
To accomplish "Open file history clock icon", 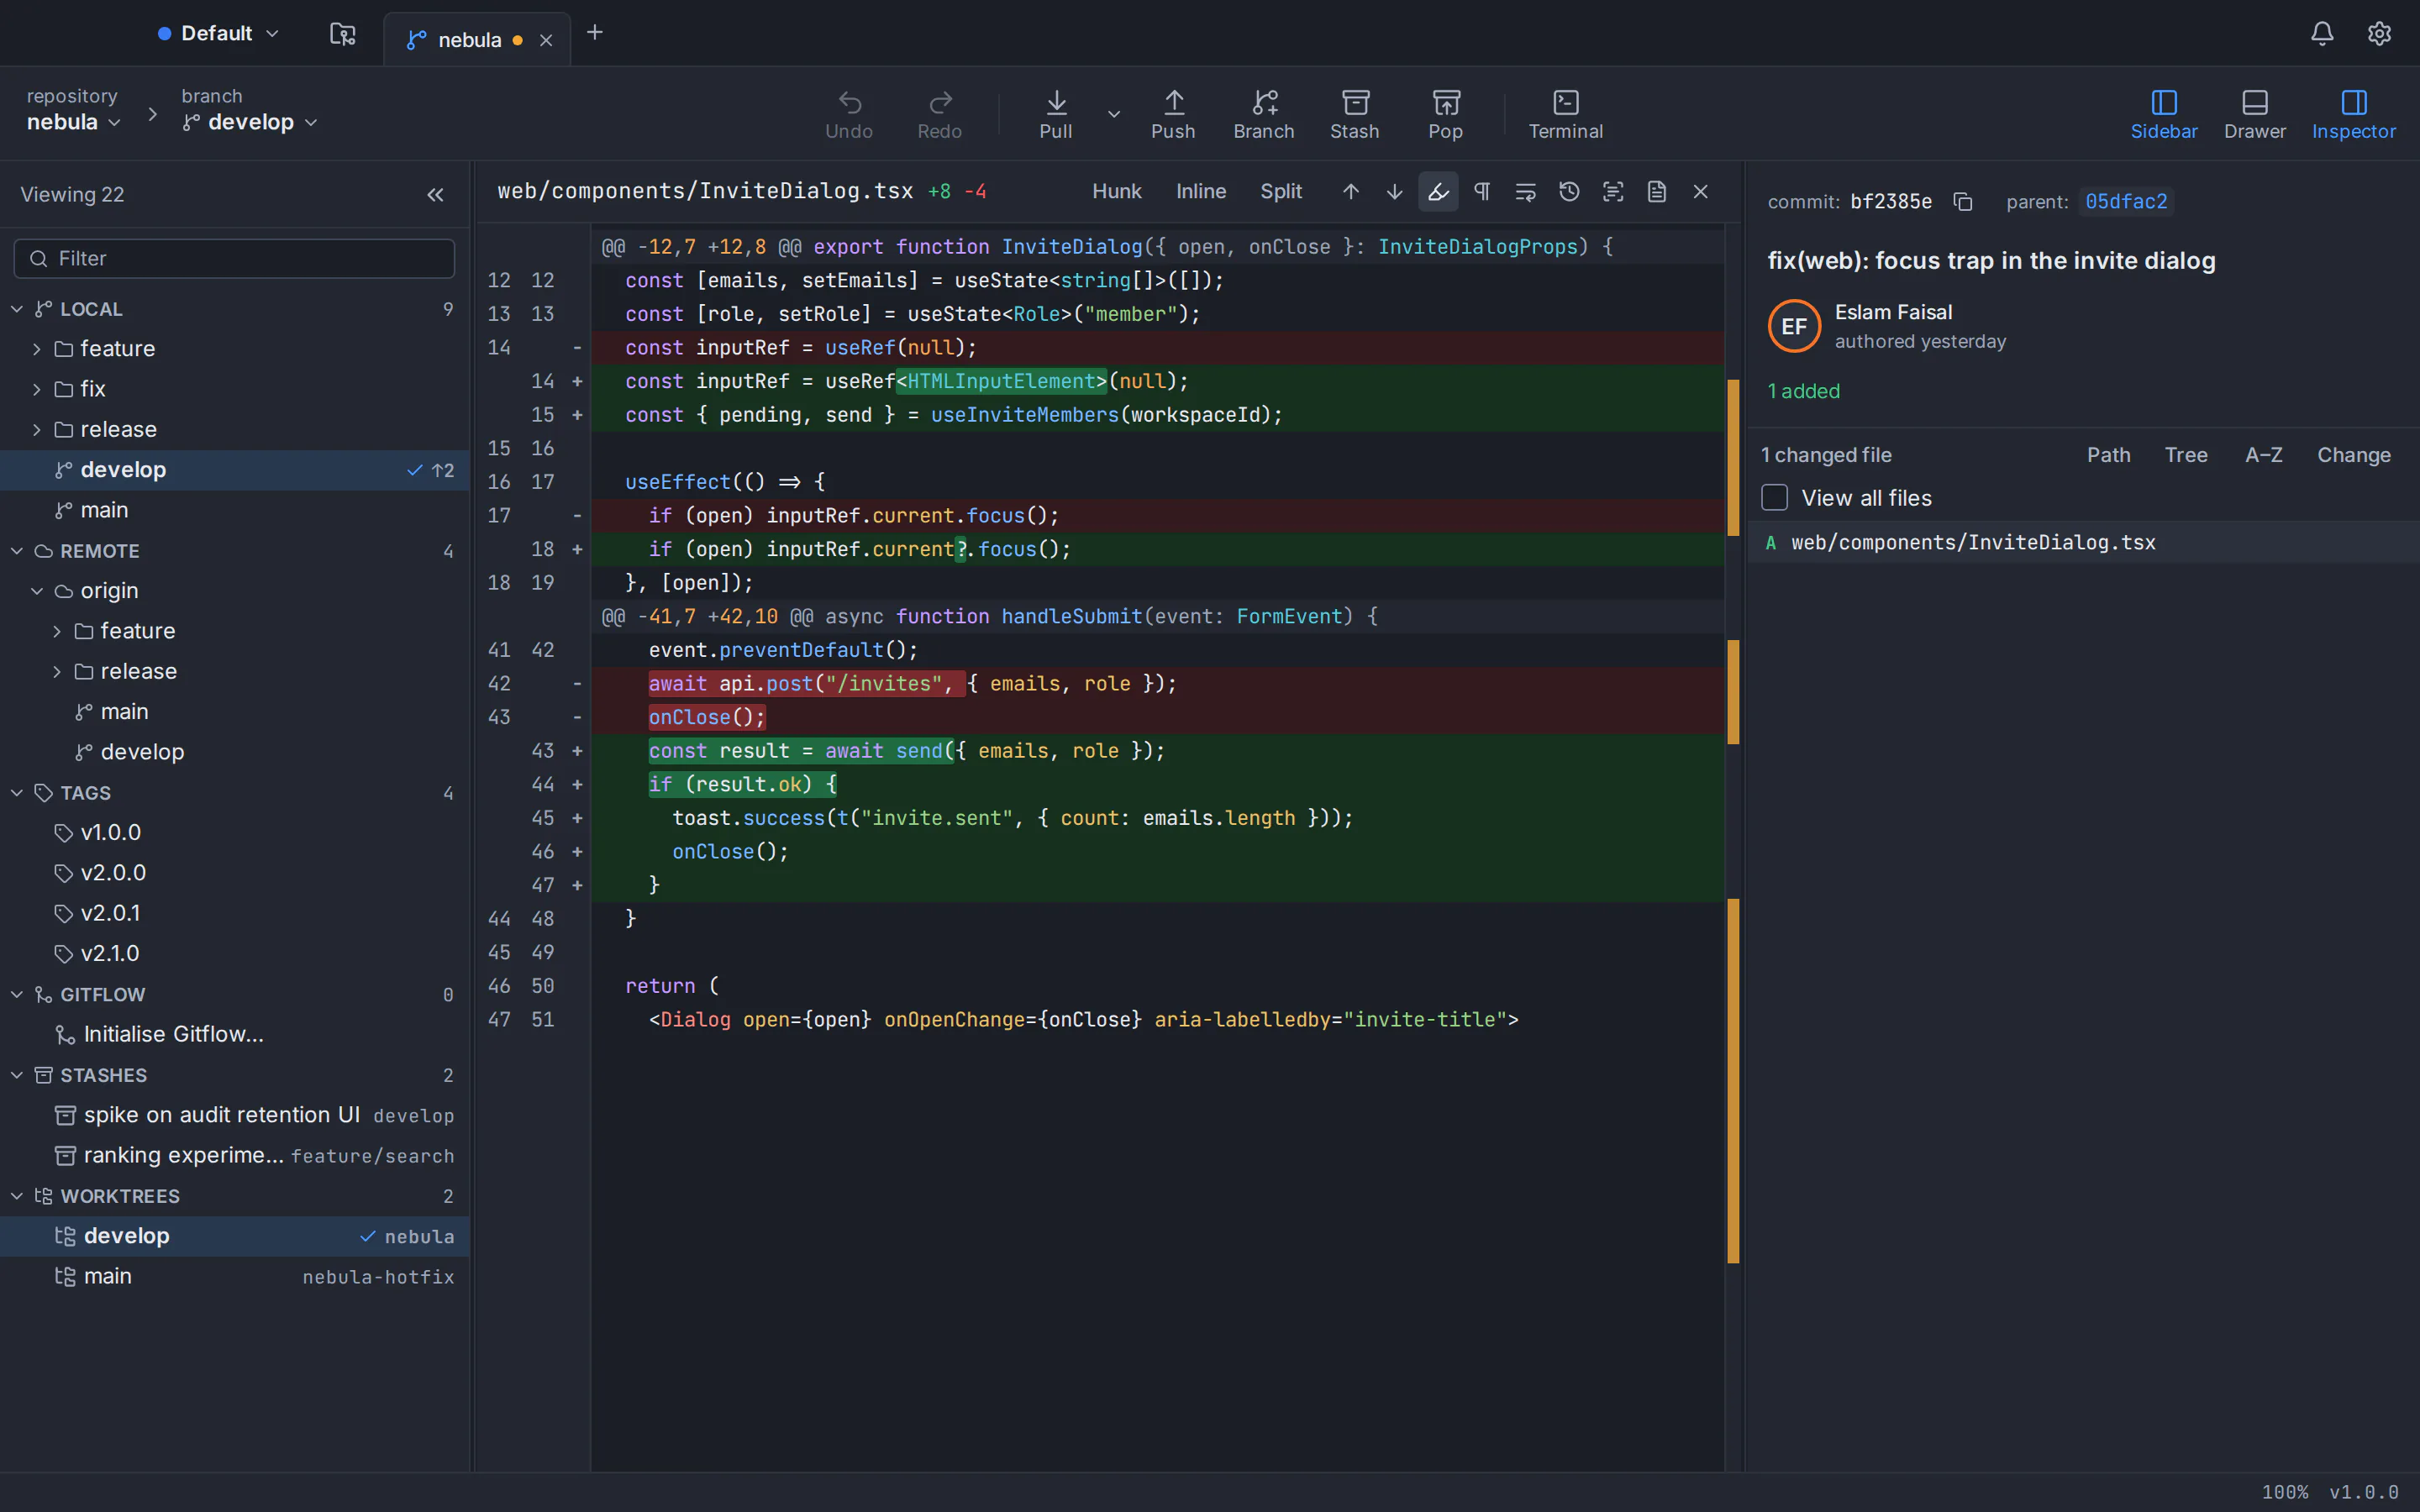I will pos(1569,191).
